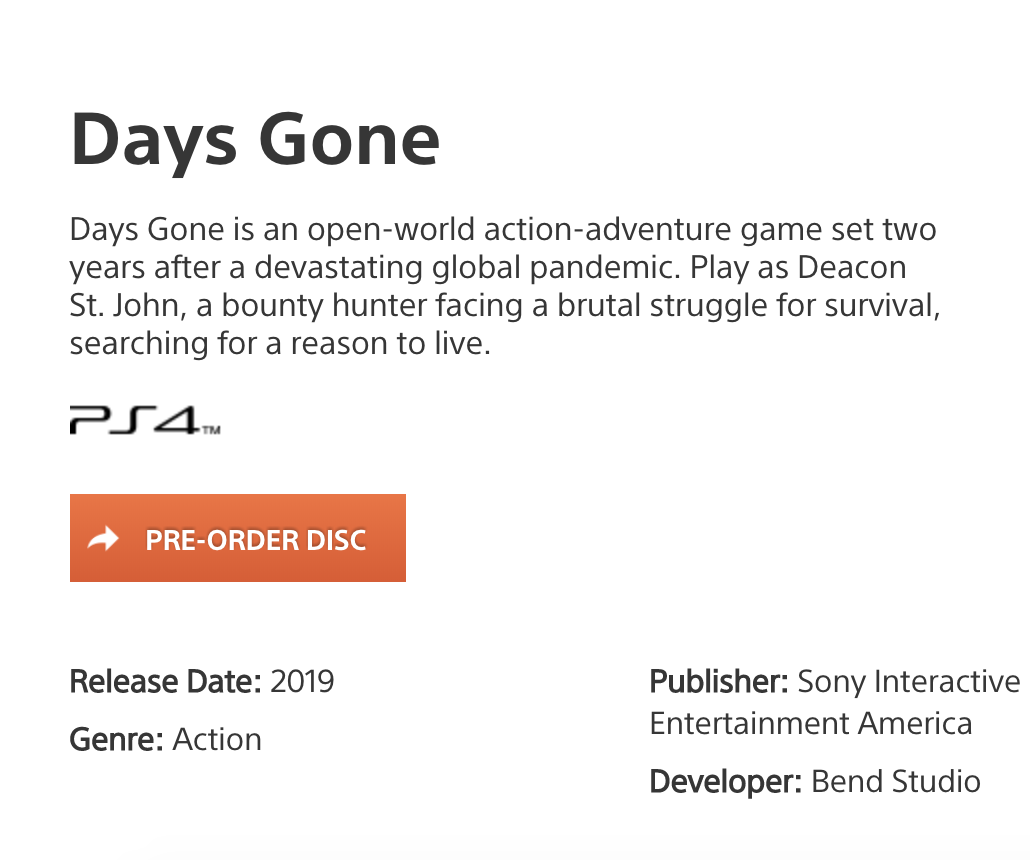Click the final line 'searching for a reason to live'
1030x860 pixels.
pos(280,345)
